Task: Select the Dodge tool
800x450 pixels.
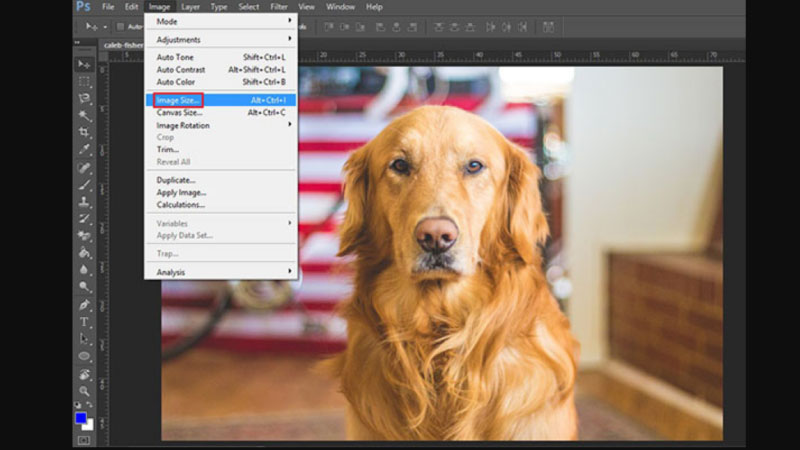Action: [84, 287]
